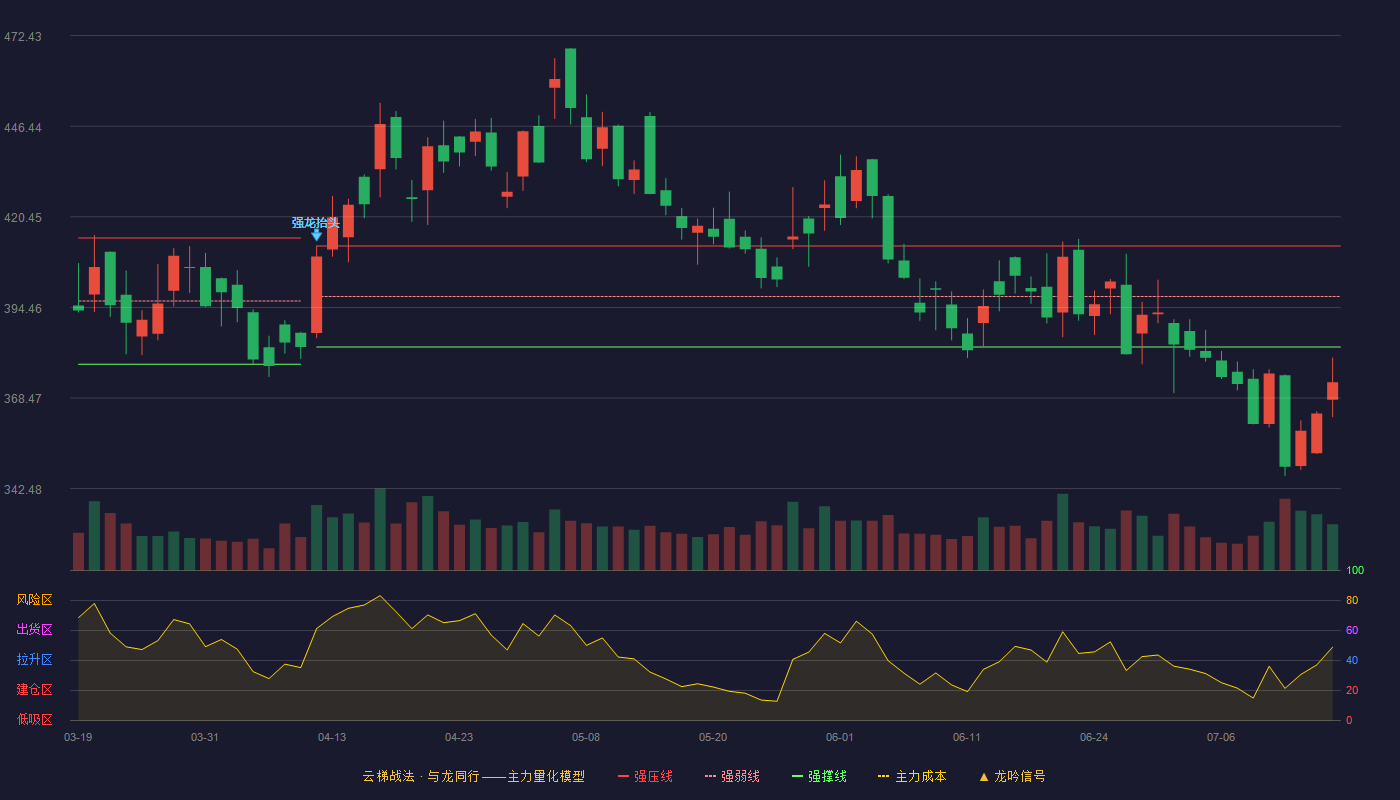Toggle the 主力成本 legend series
This screenshot has width=1400, height=800.
(x=920, y=777)
